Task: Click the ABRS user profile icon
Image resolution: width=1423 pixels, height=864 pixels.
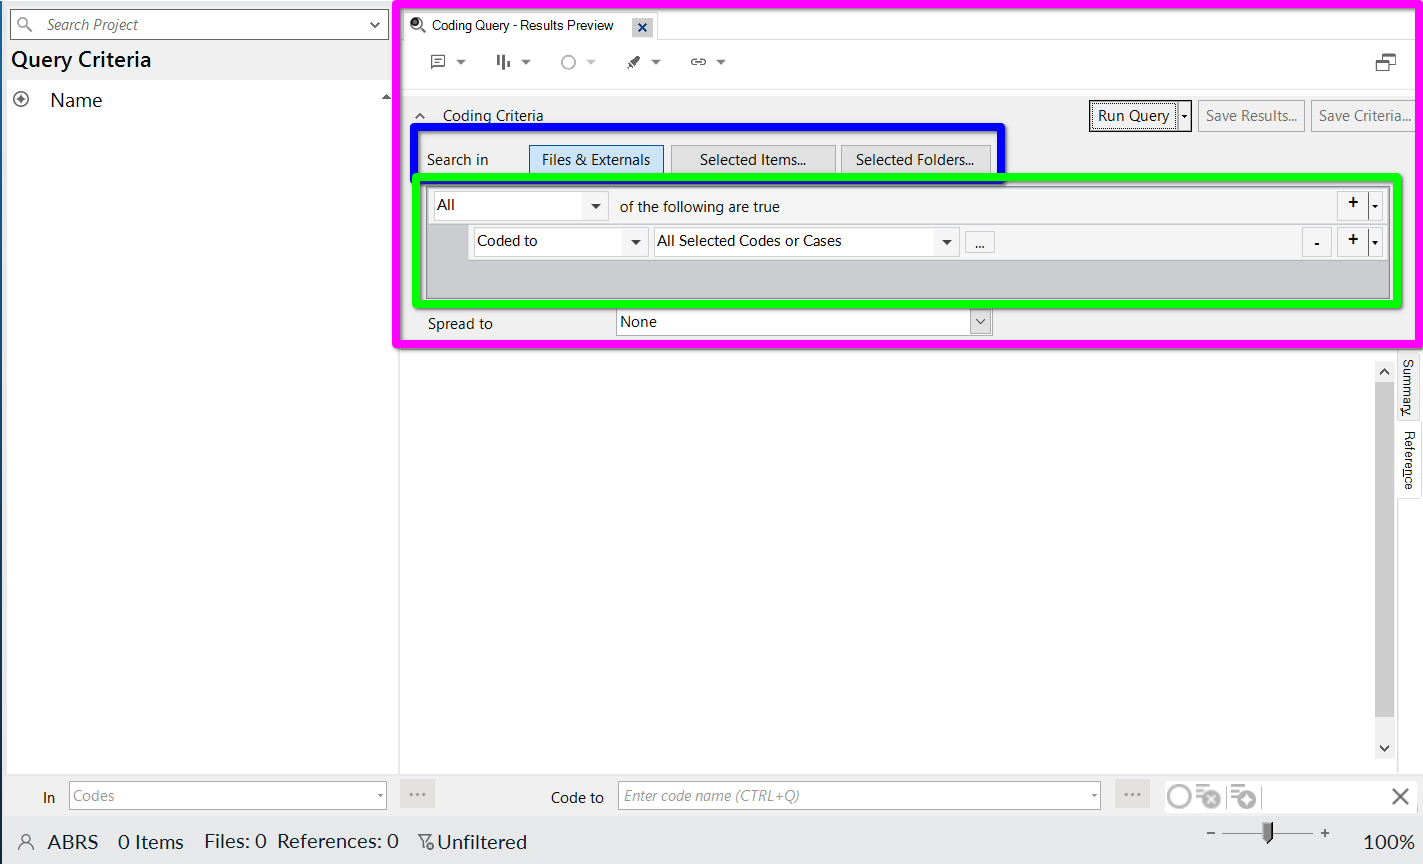Action: 27,842
